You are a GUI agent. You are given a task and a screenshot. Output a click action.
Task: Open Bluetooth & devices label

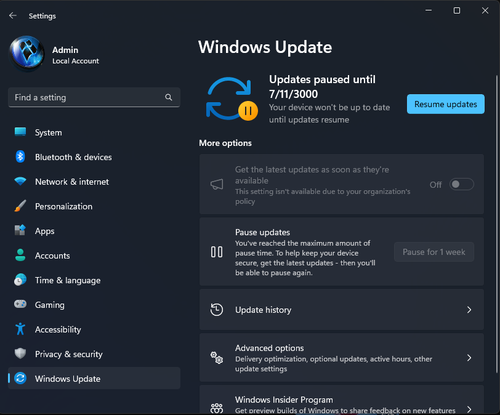[73, 157]
